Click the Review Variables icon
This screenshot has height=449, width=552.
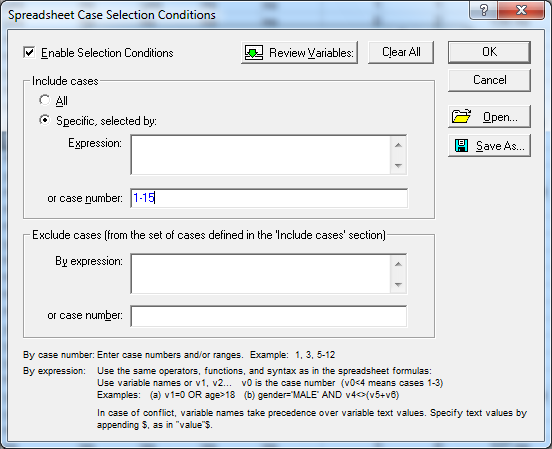click(x=254, y=52)
